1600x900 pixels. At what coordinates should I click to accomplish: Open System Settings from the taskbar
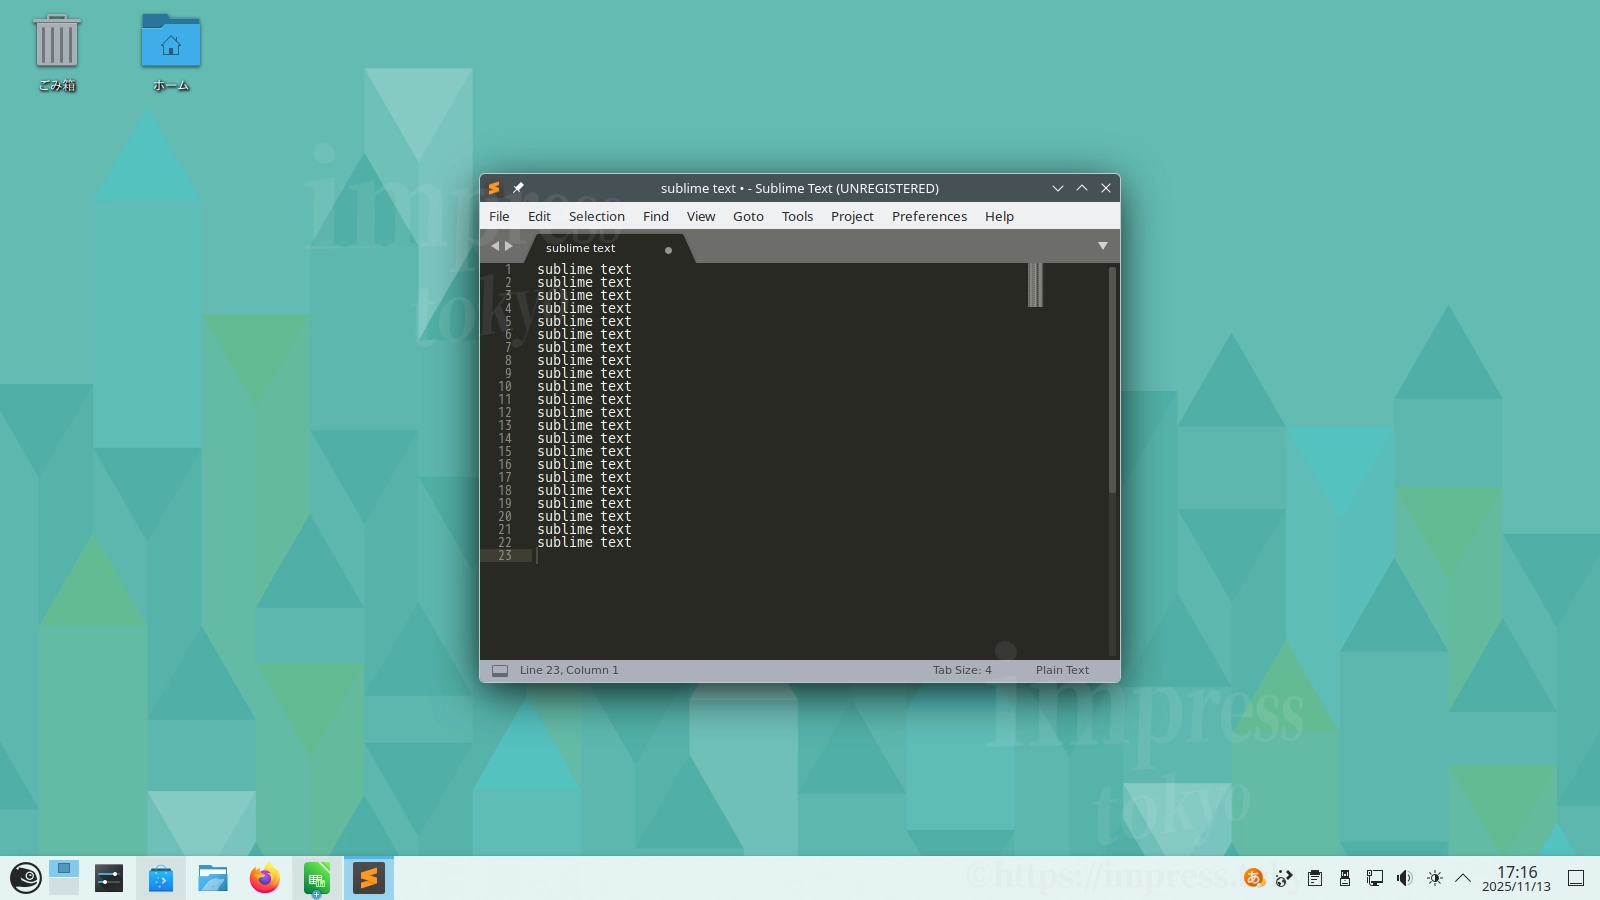coord(109,878)
